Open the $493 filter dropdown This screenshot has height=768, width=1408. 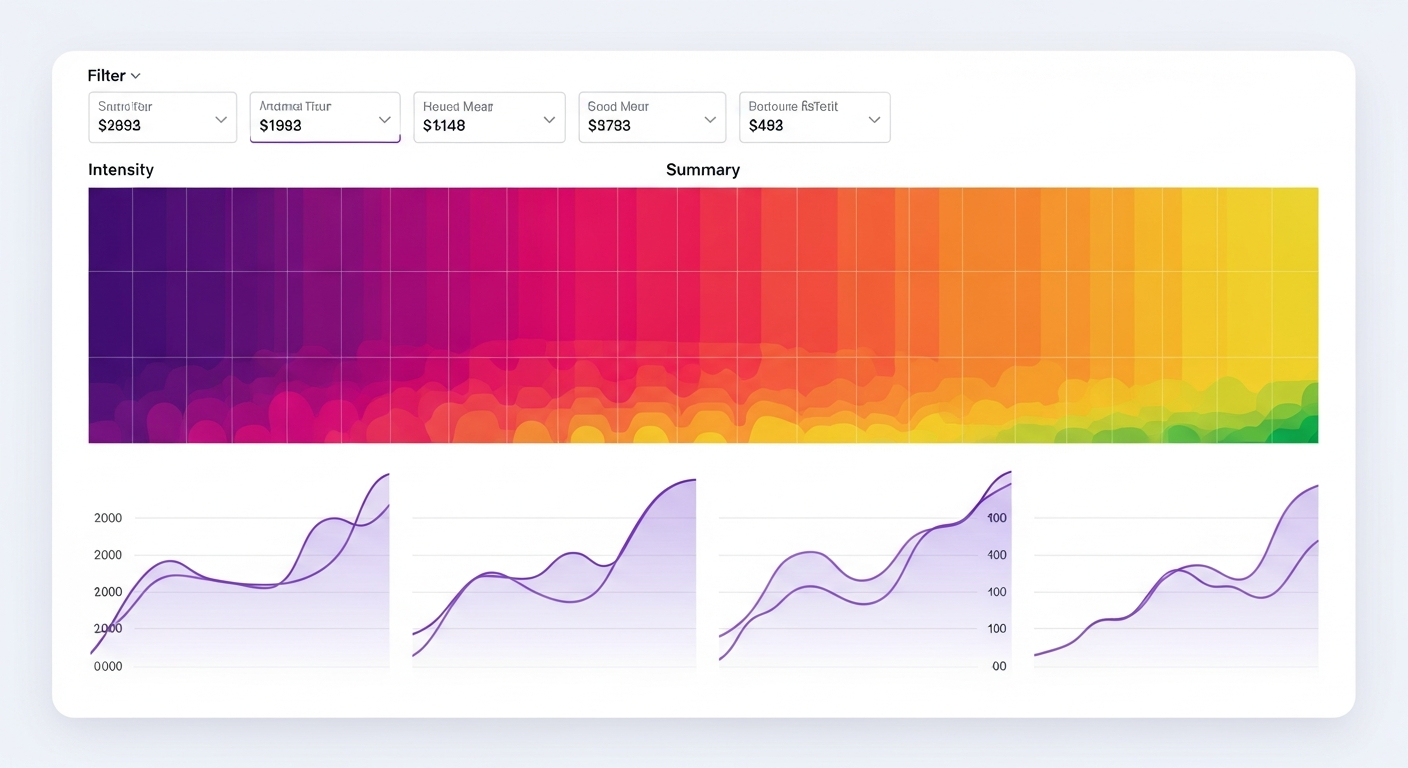tap(813, 117)
